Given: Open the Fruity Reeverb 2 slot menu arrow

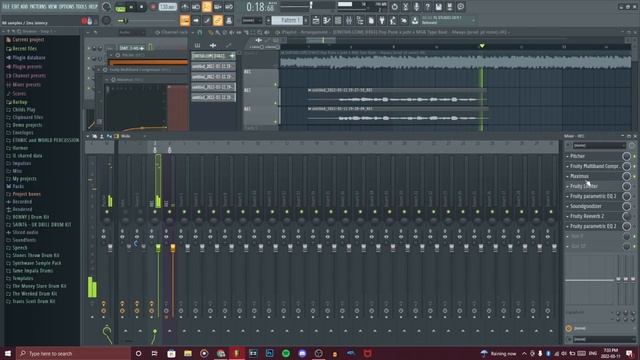Looking at the screenshot, I should [567, 216].
